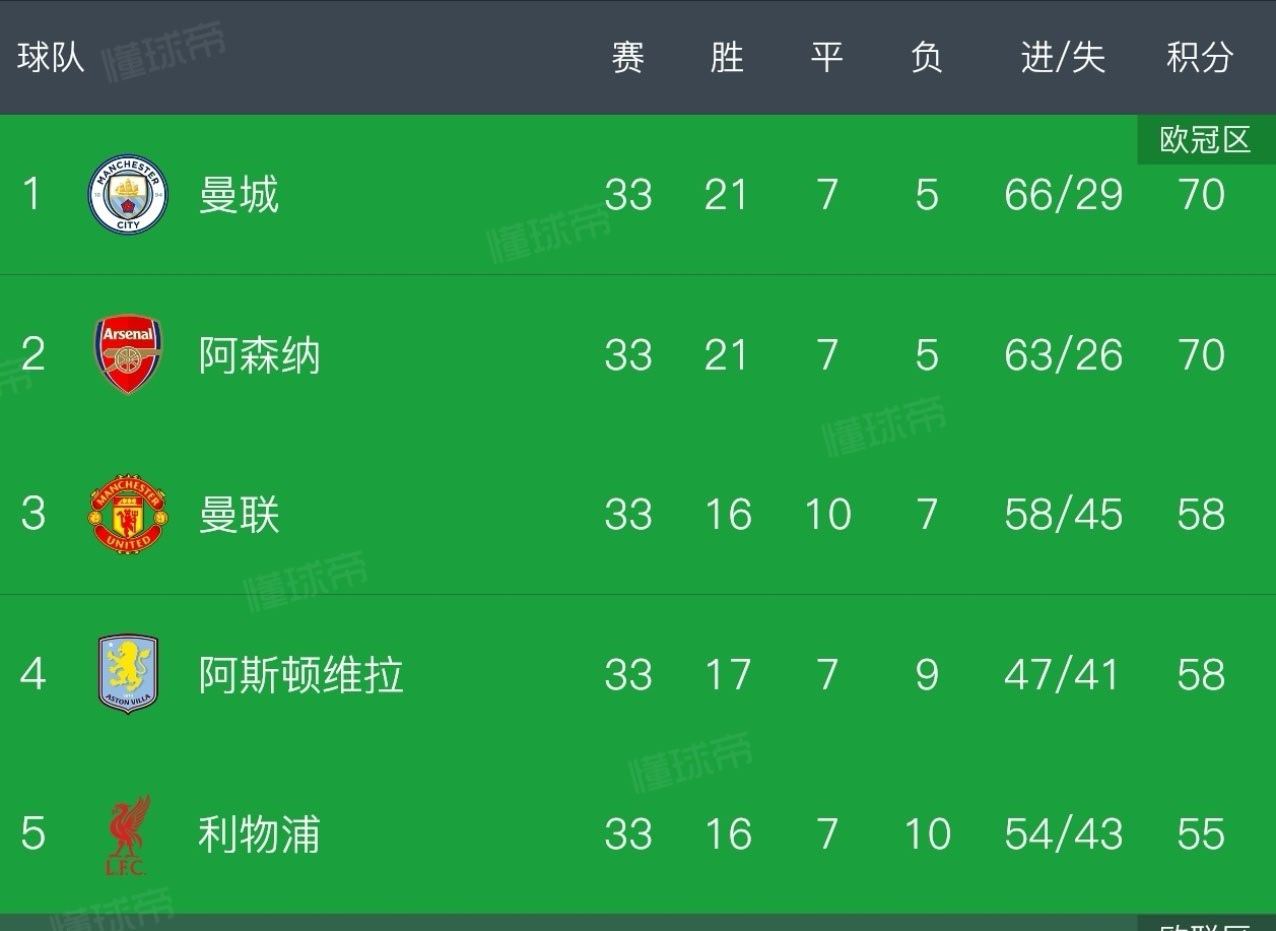Open the 阿斯顿维拉 team page

(x=300, y=675)
